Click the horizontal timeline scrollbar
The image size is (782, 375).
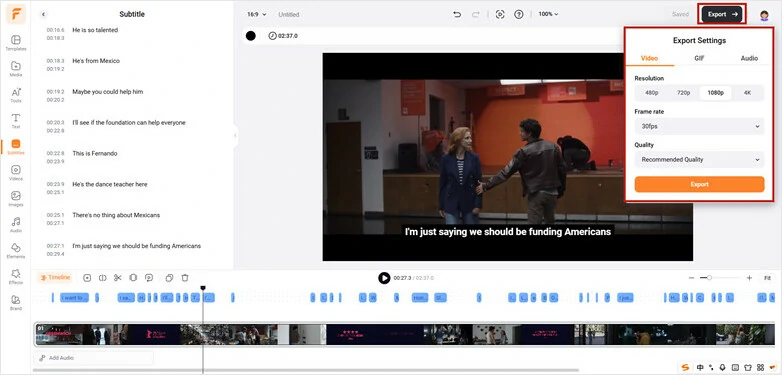click(306, 371)
